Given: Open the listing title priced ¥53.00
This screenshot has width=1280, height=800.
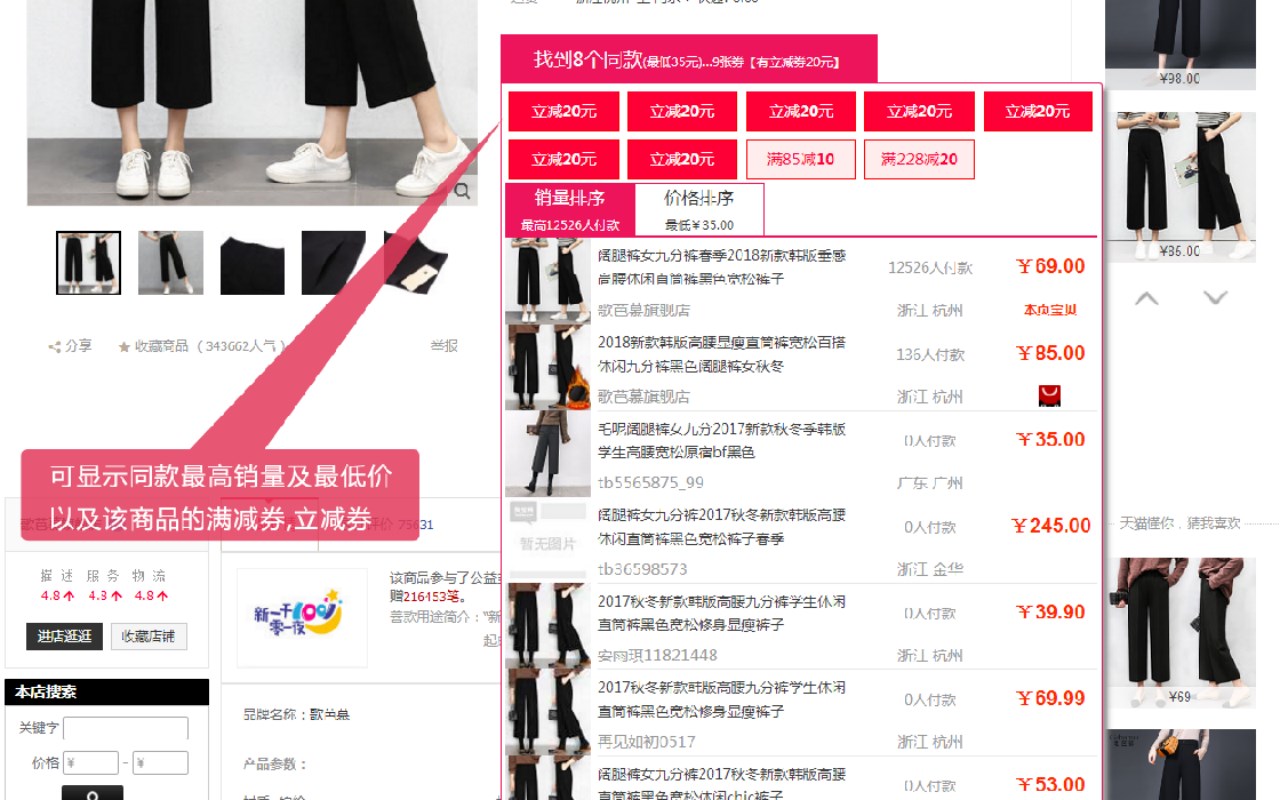Looking at the screenshot, I should (722, 784).
